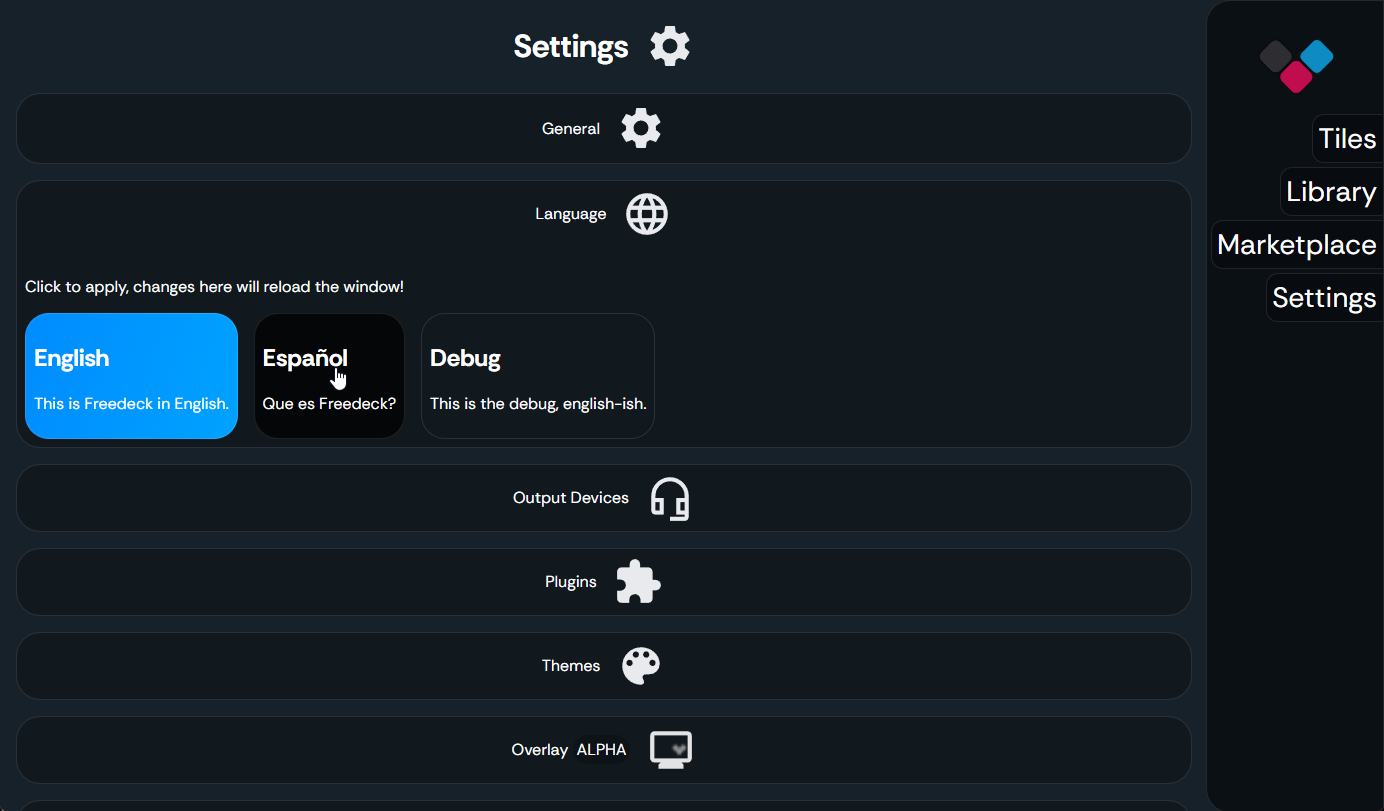Image resolution: width=1384 pixels, height=811 pixels.
Task: Click the General section gear icon
Action: [x=641, y=129]
